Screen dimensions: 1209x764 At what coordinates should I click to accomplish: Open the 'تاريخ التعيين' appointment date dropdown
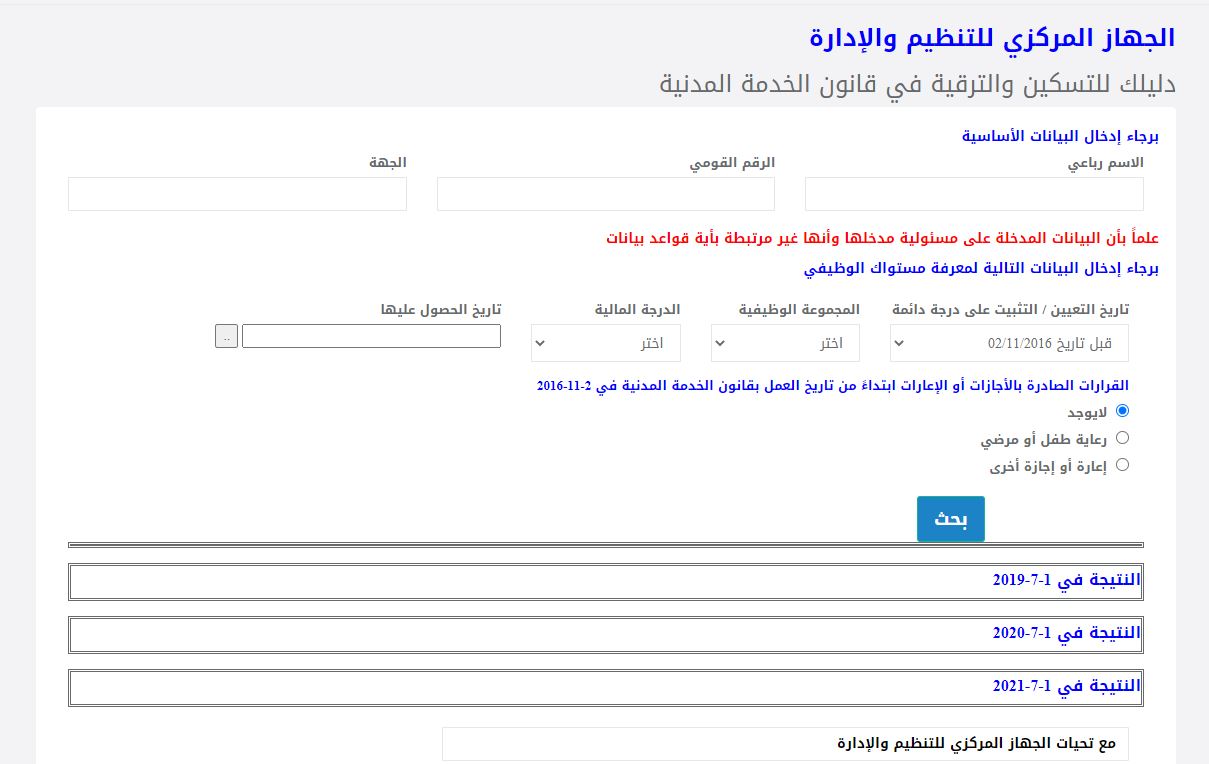point(1009,343)
